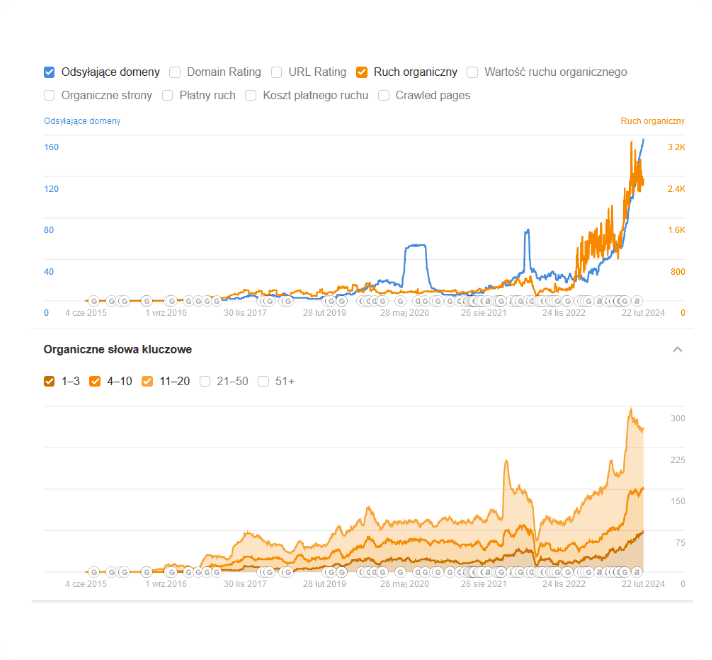Enable the 21–50 keyword positions filter

pos(206,381)
